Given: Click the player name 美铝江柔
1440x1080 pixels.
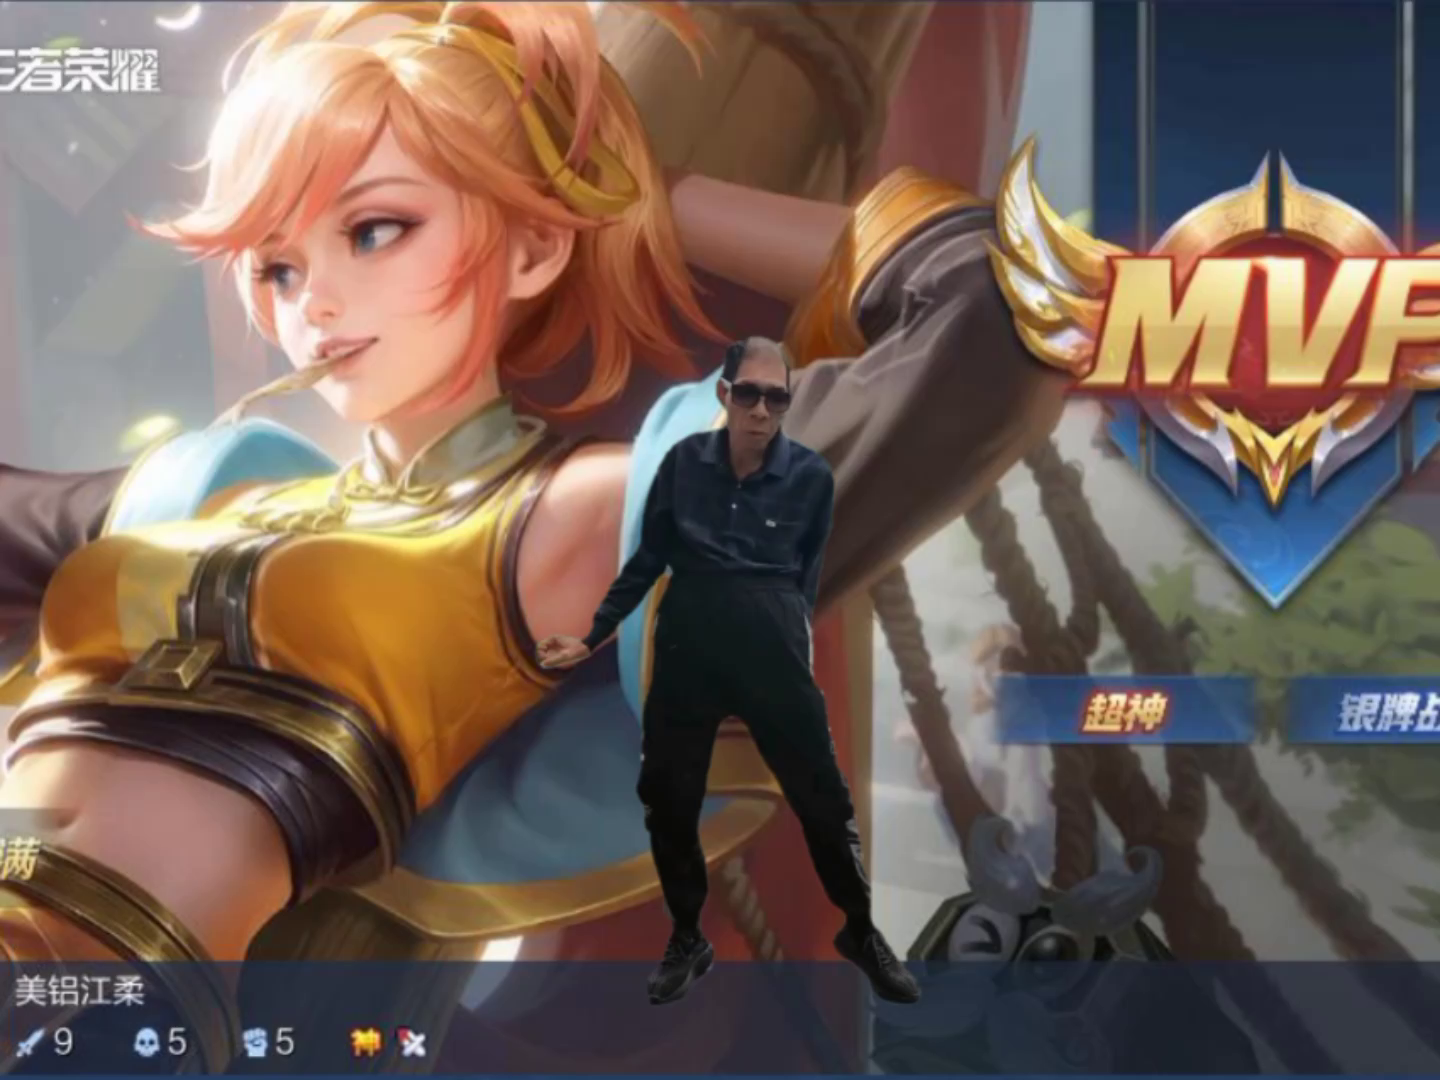Looking at the screenshot, I should point(80,990).
